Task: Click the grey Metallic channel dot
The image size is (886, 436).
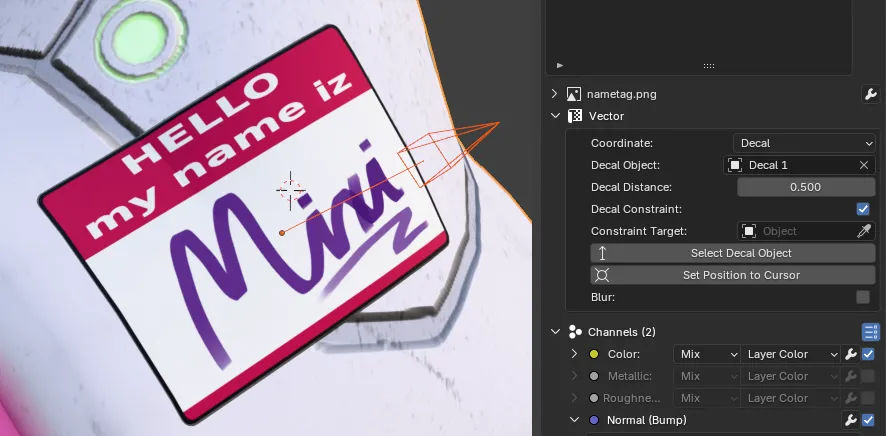Action: 594,376
